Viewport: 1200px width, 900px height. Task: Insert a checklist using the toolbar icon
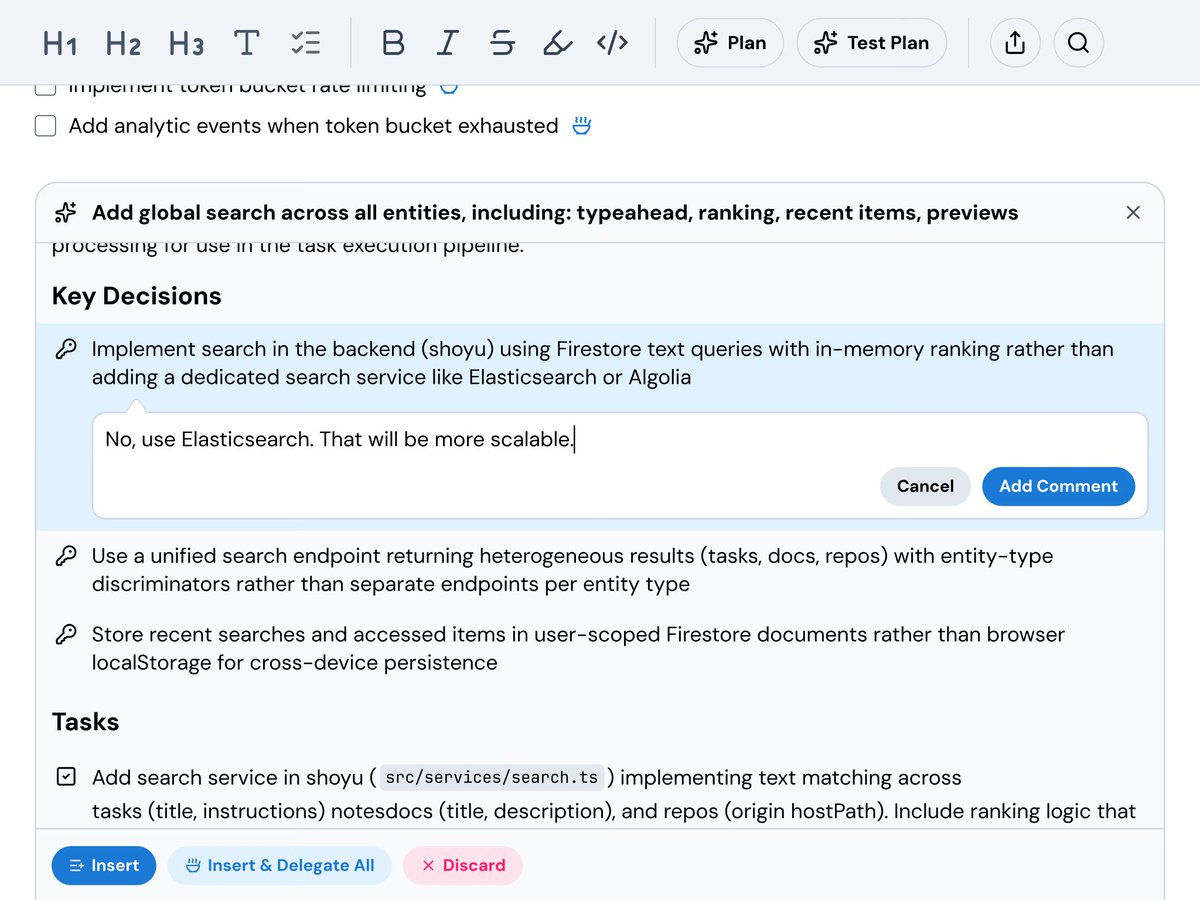click(x=305, y=43)
